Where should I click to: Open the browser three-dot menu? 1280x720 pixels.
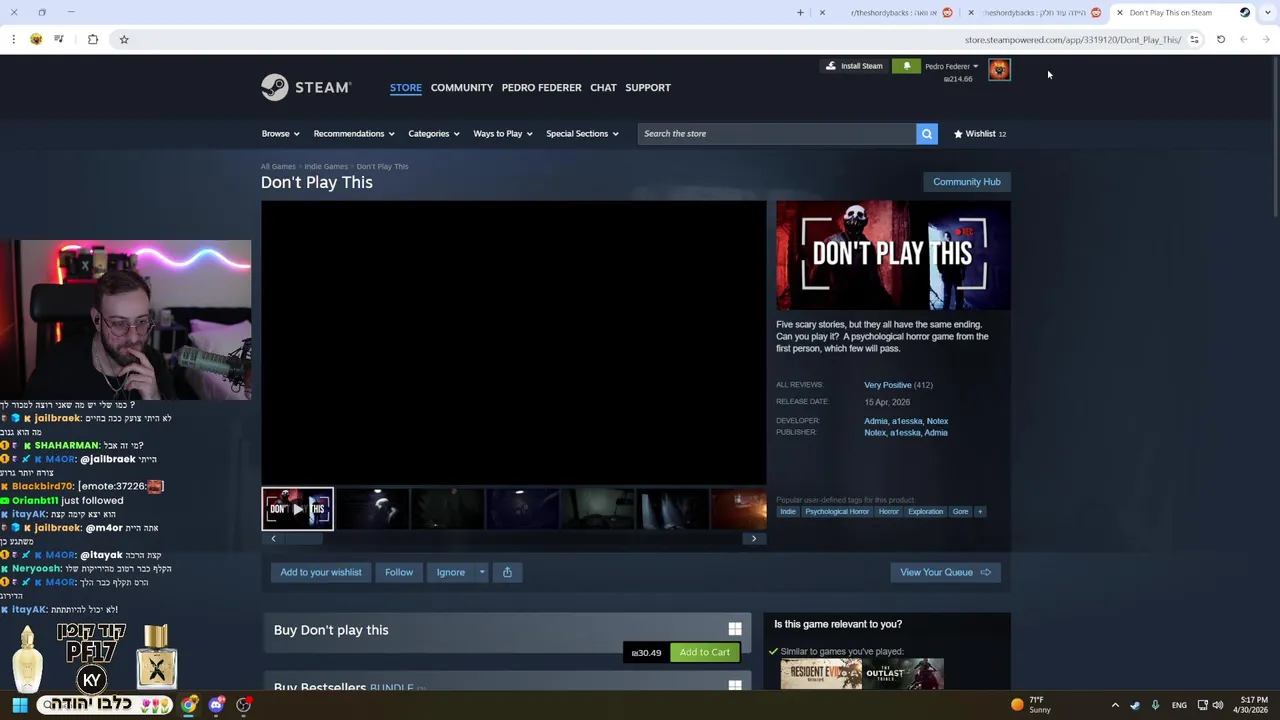click(13, 39)
